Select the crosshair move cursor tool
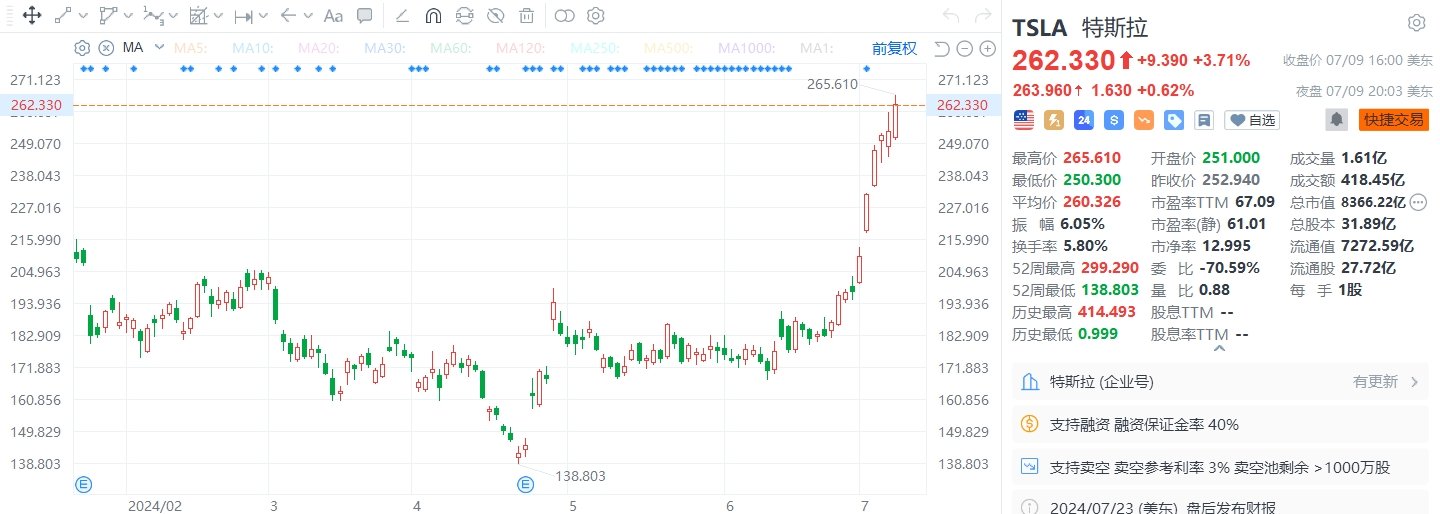The width and height of the screenshot is (1440, 514). point(31,15)
